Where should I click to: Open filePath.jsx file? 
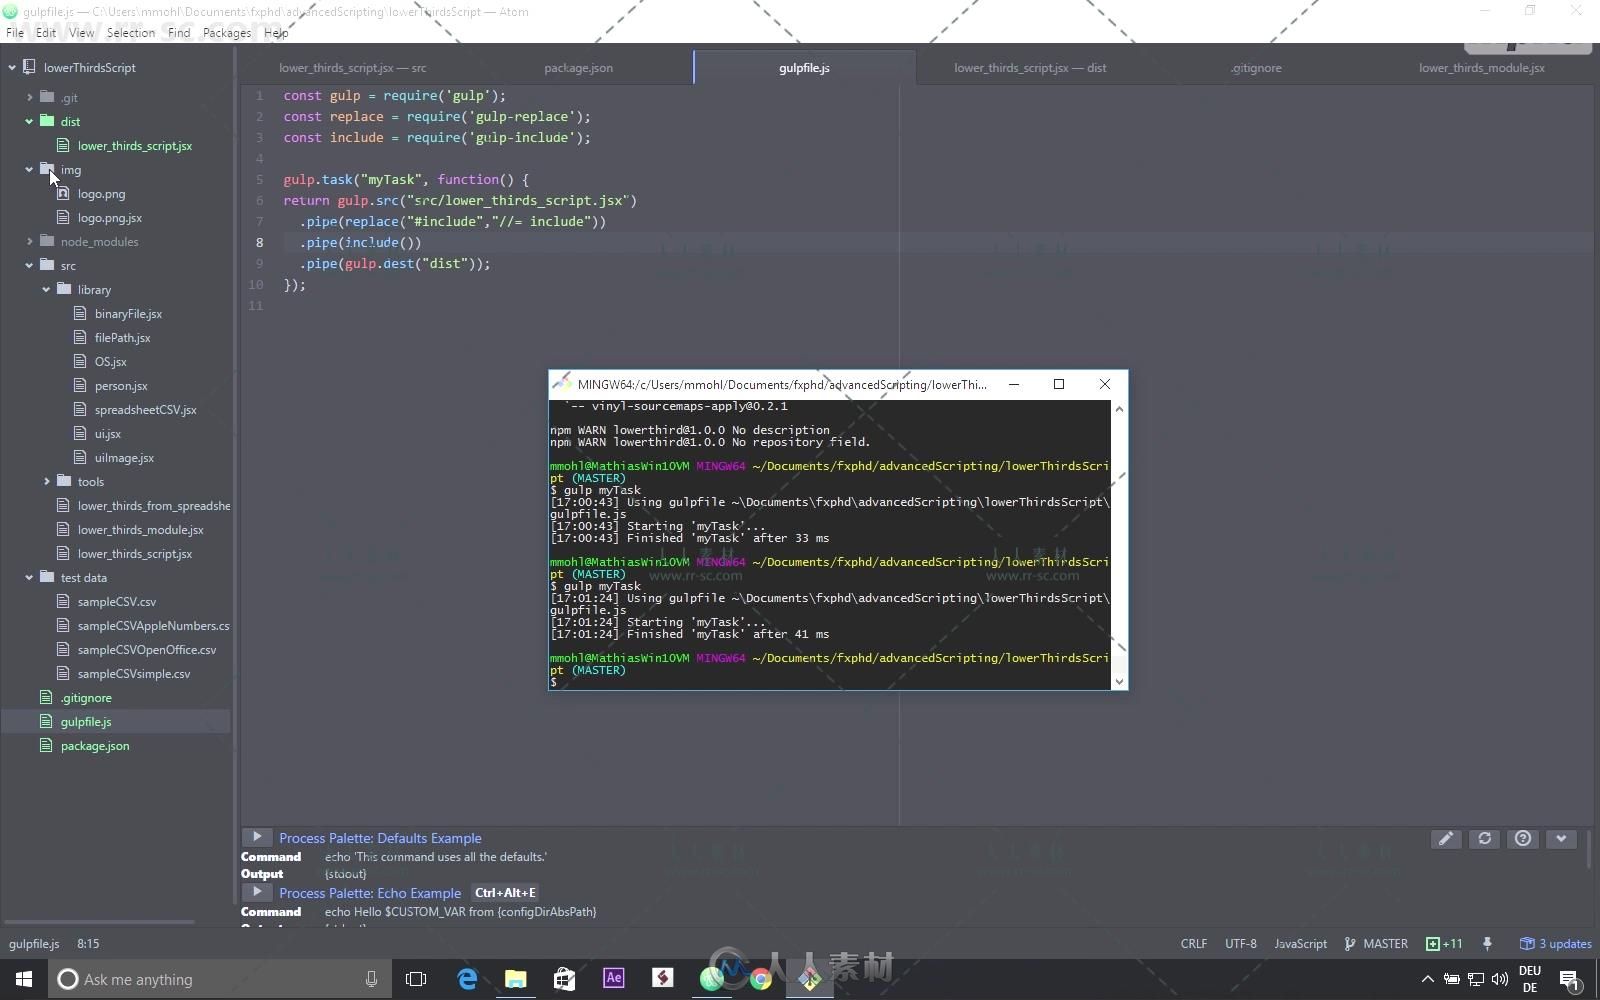coord(122,338)
